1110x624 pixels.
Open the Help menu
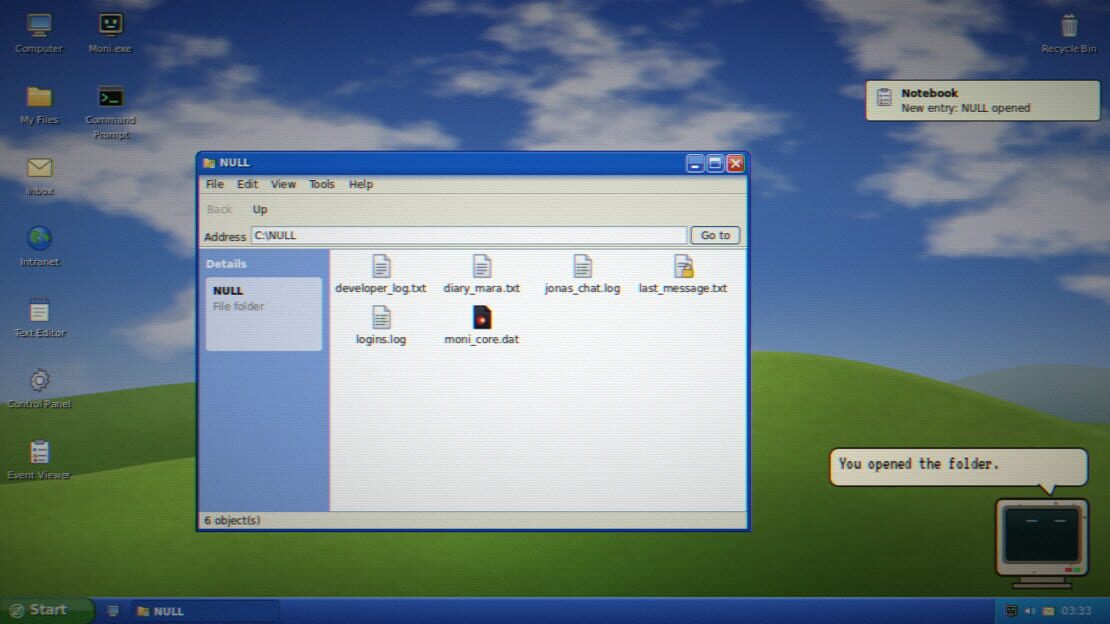[x=360, y=184]
